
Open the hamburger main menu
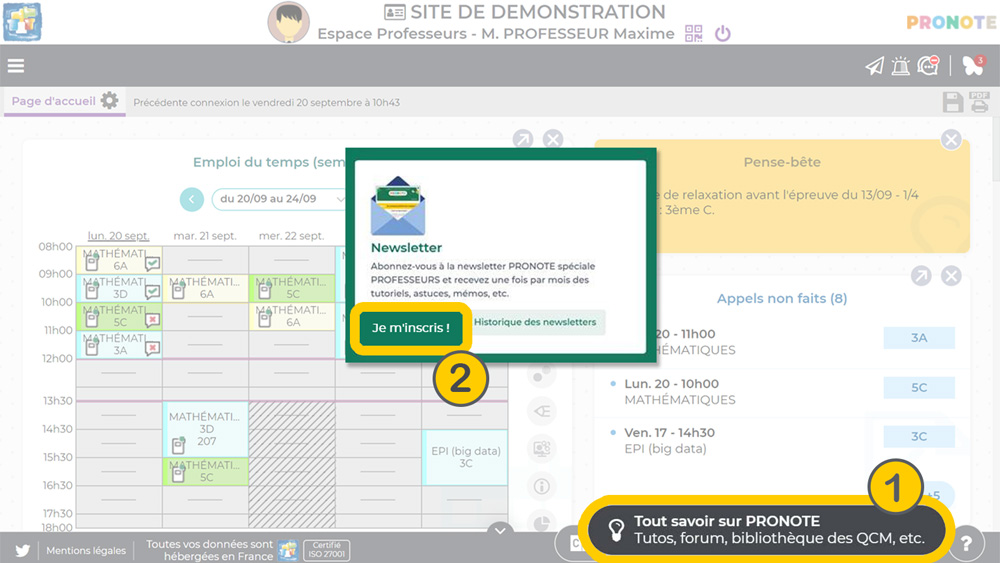[x=16, y=66]
